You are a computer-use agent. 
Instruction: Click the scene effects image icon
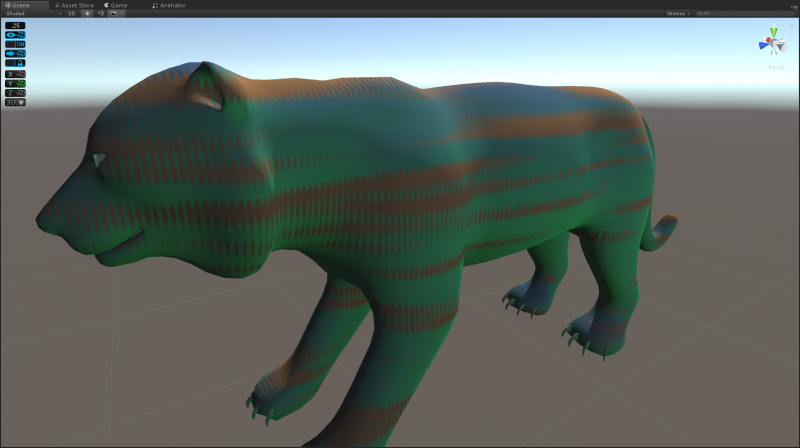coord(111,14)
